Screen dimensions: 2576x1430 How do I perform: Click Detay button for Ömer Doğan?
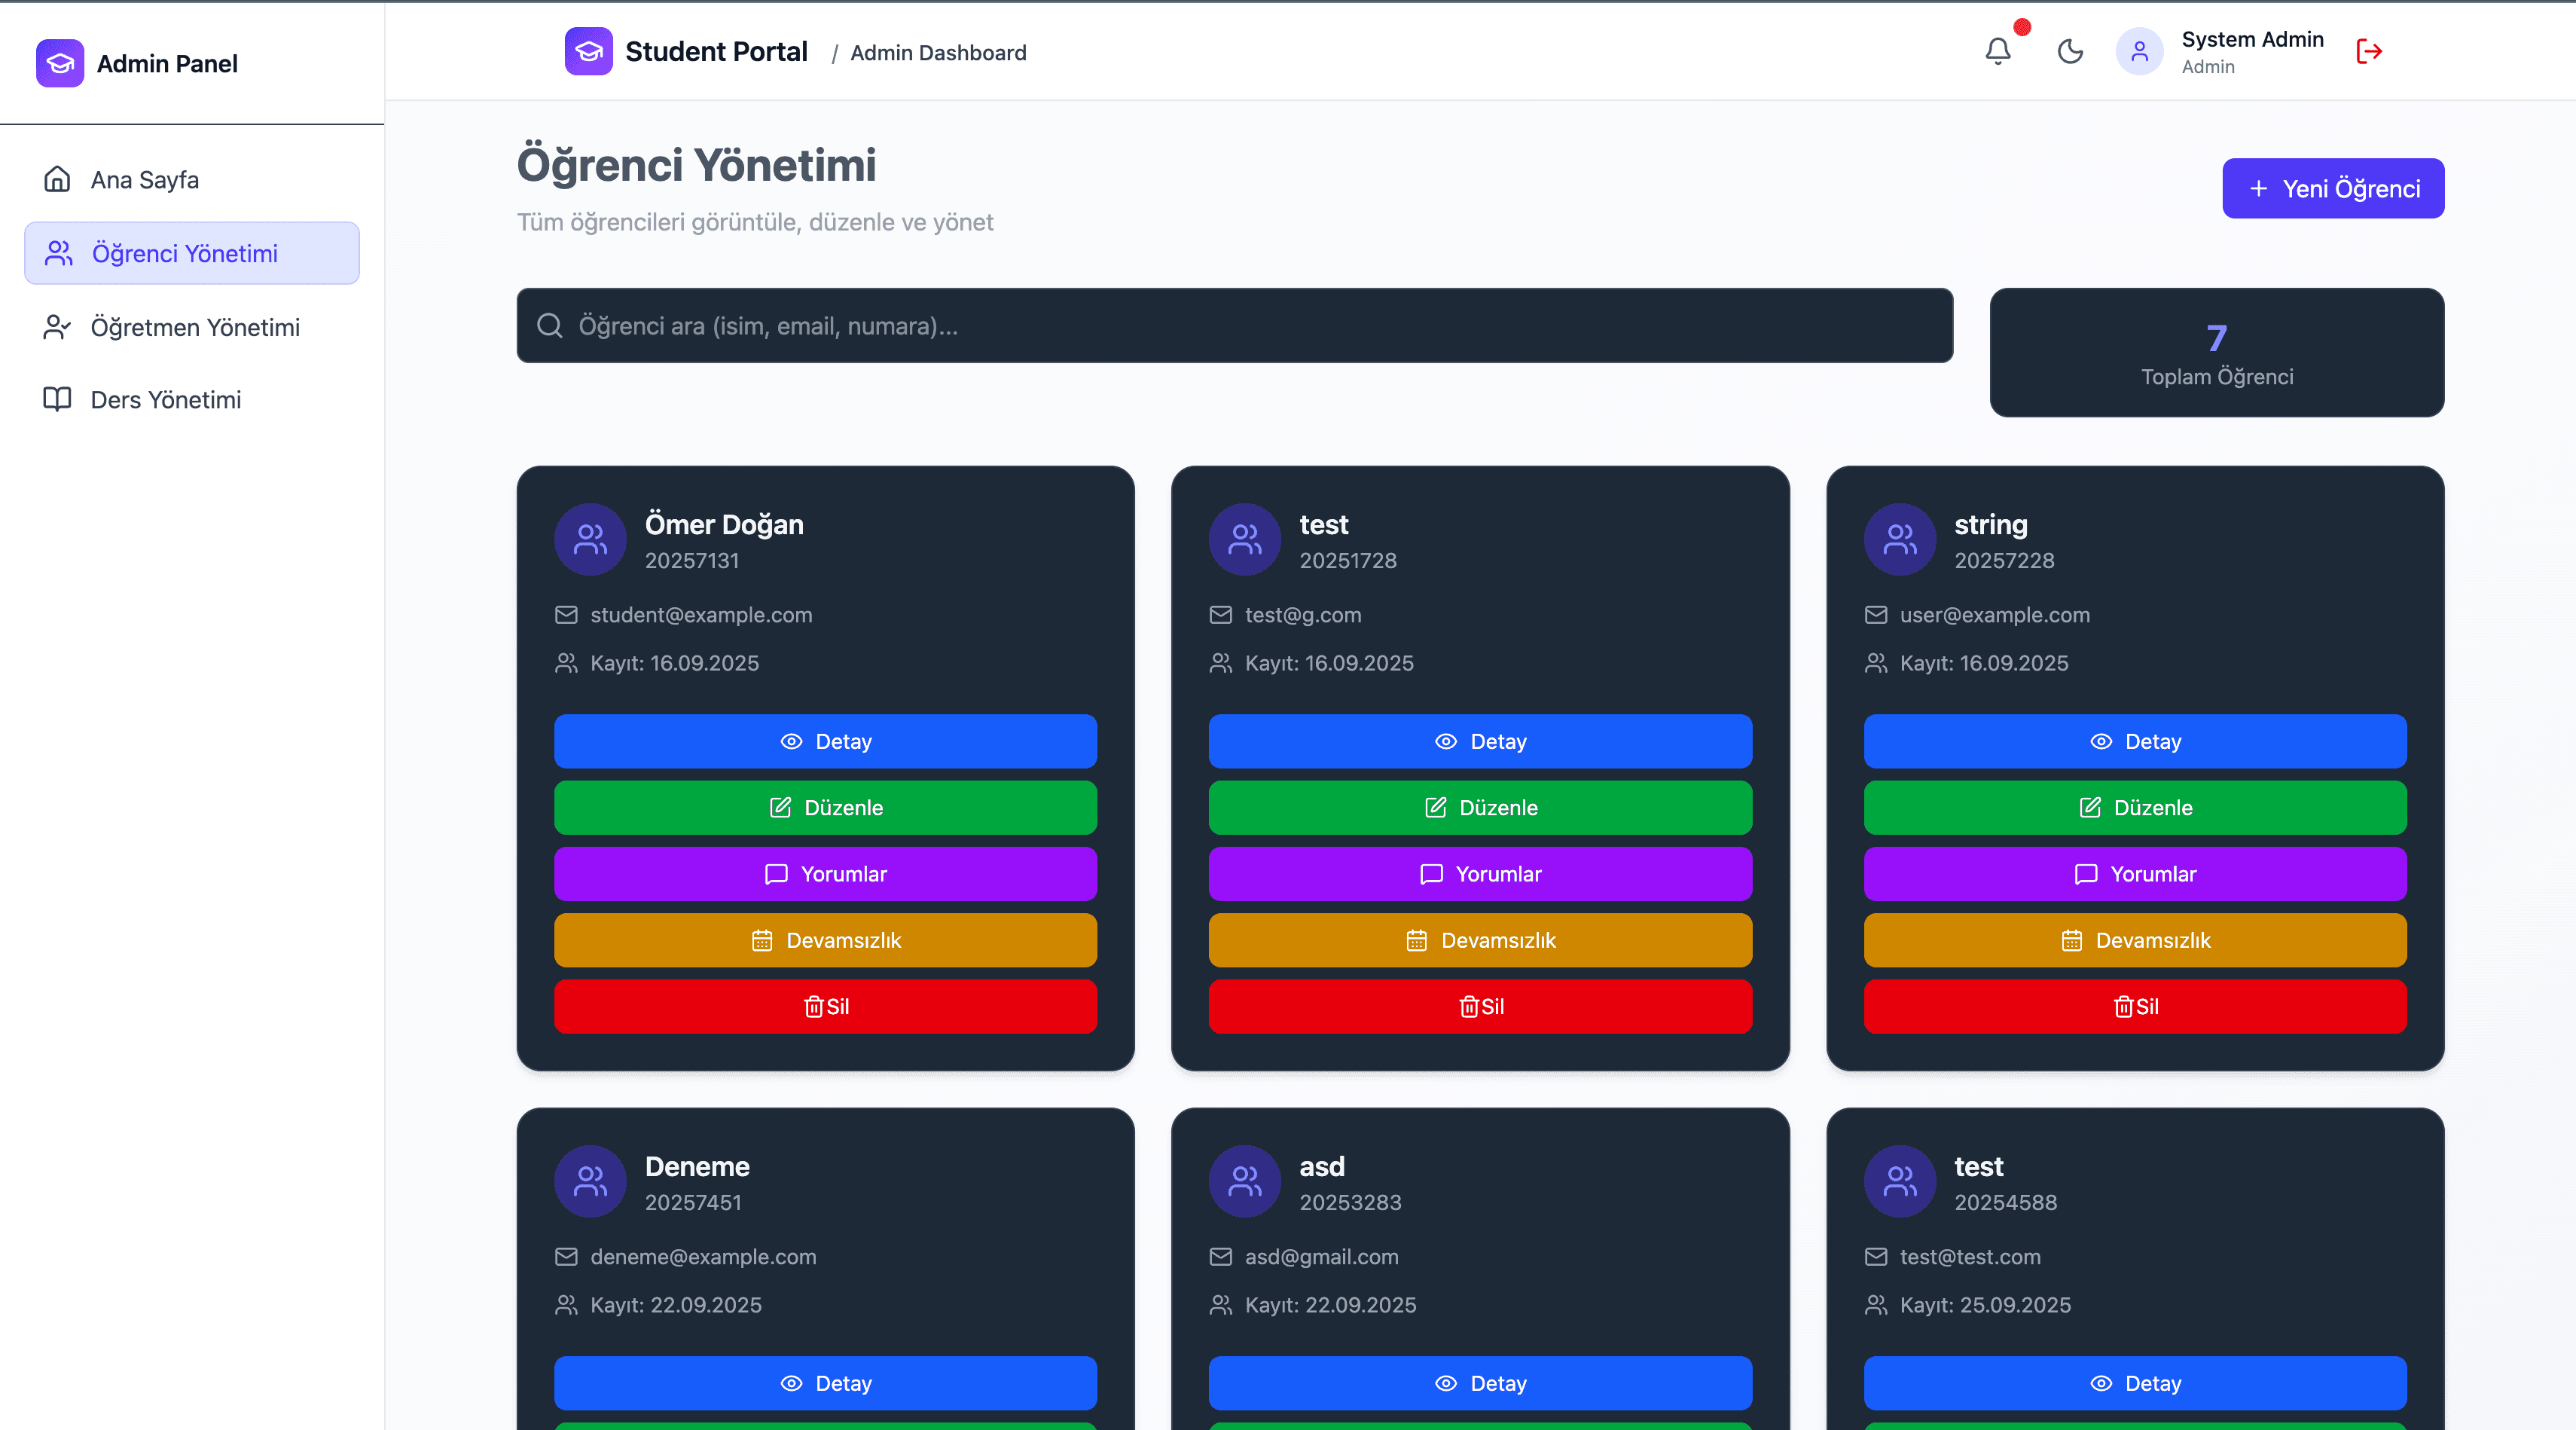[825, 741]
